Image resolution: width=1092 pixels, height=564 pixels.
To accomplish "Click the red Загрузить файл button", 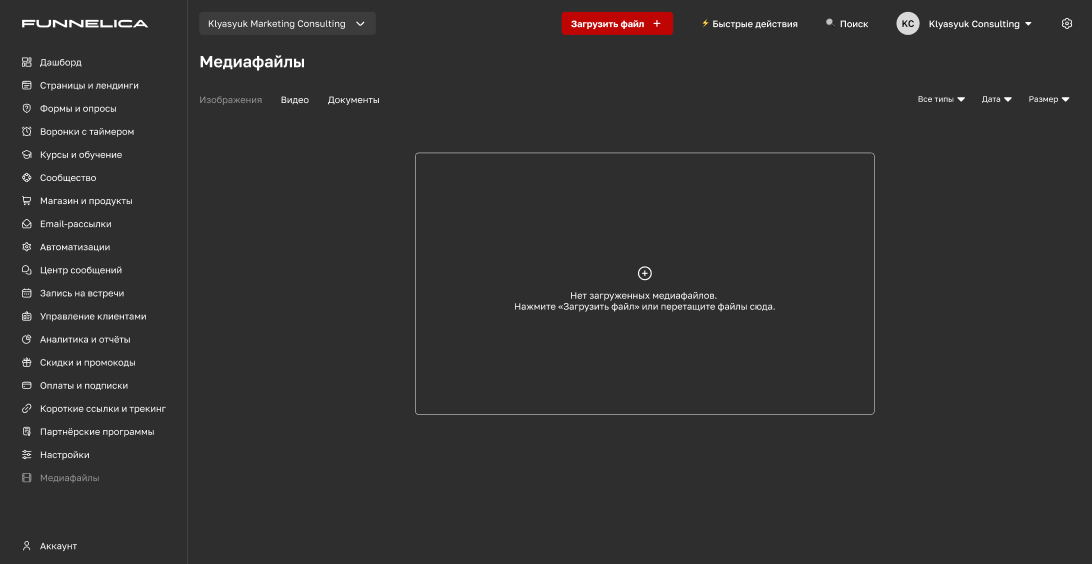I will [617, 24].
